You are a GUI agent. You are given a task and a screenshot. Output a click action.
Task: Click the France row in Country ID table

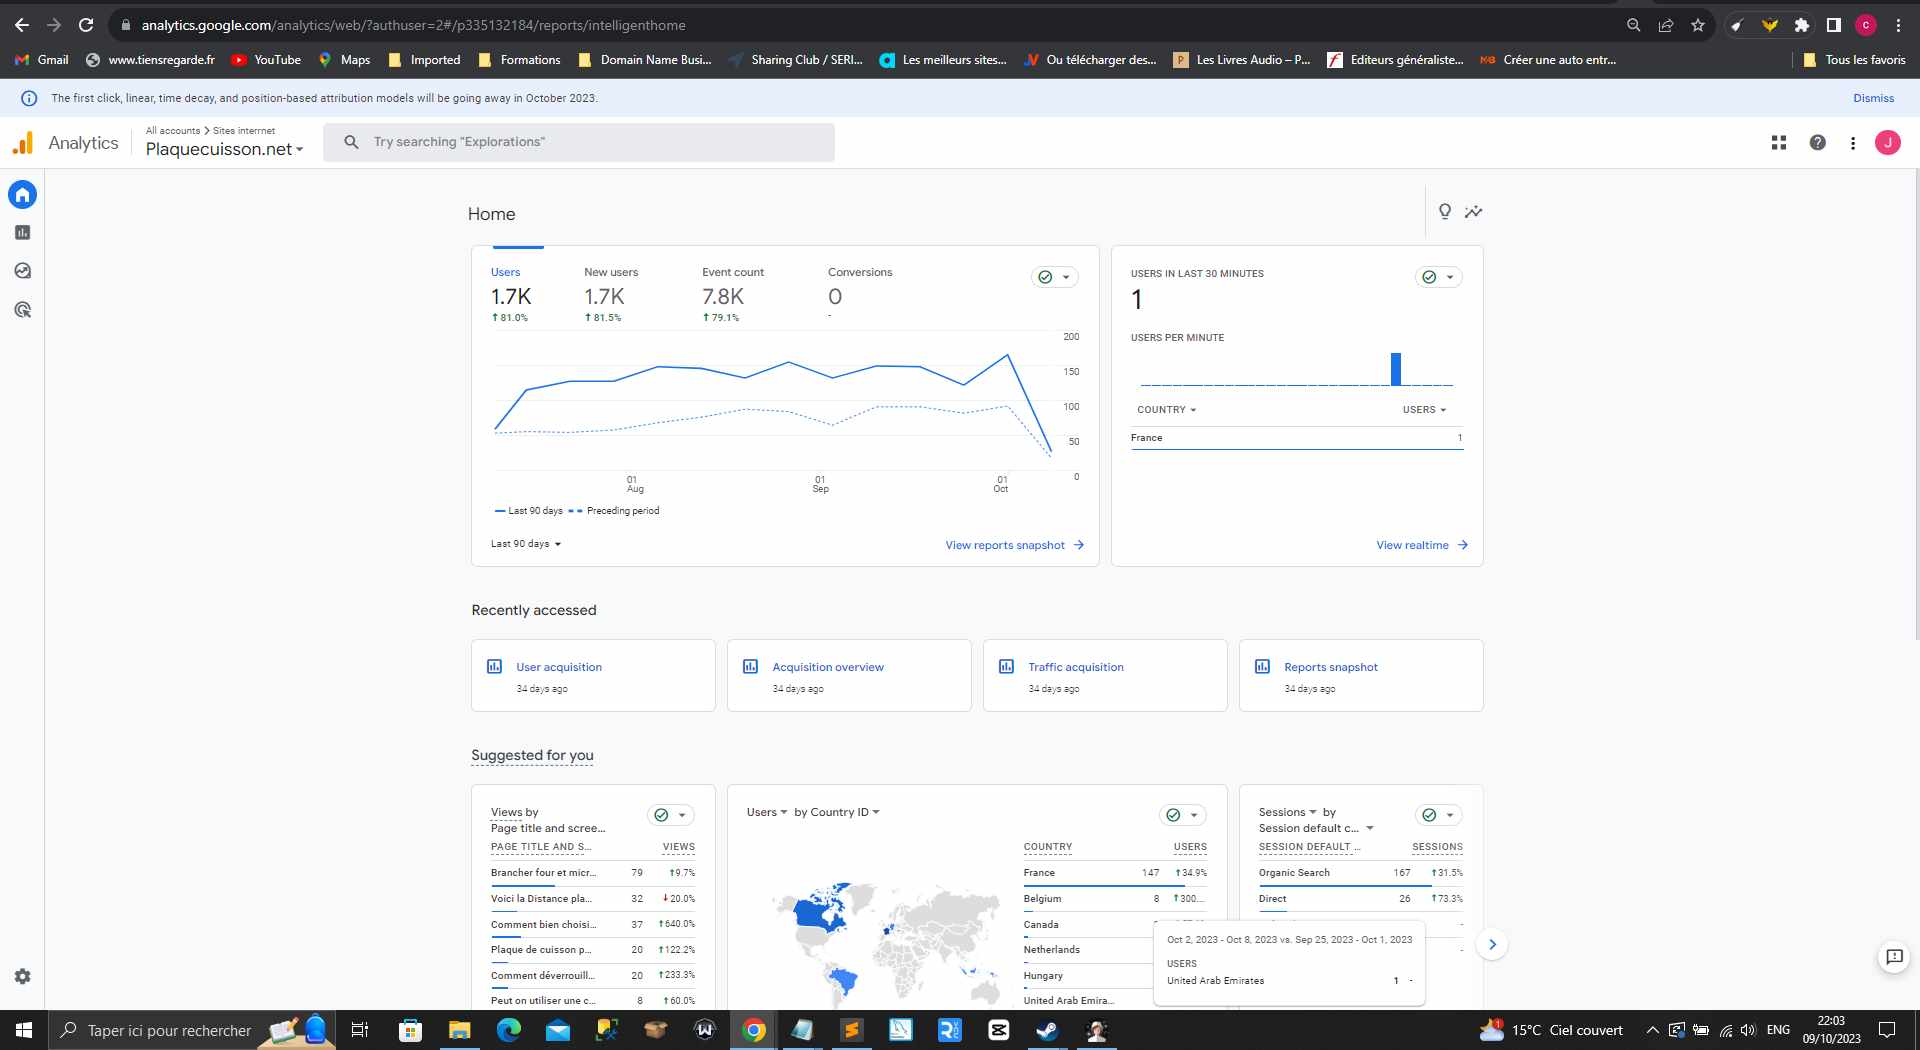tap(1115, 873)
